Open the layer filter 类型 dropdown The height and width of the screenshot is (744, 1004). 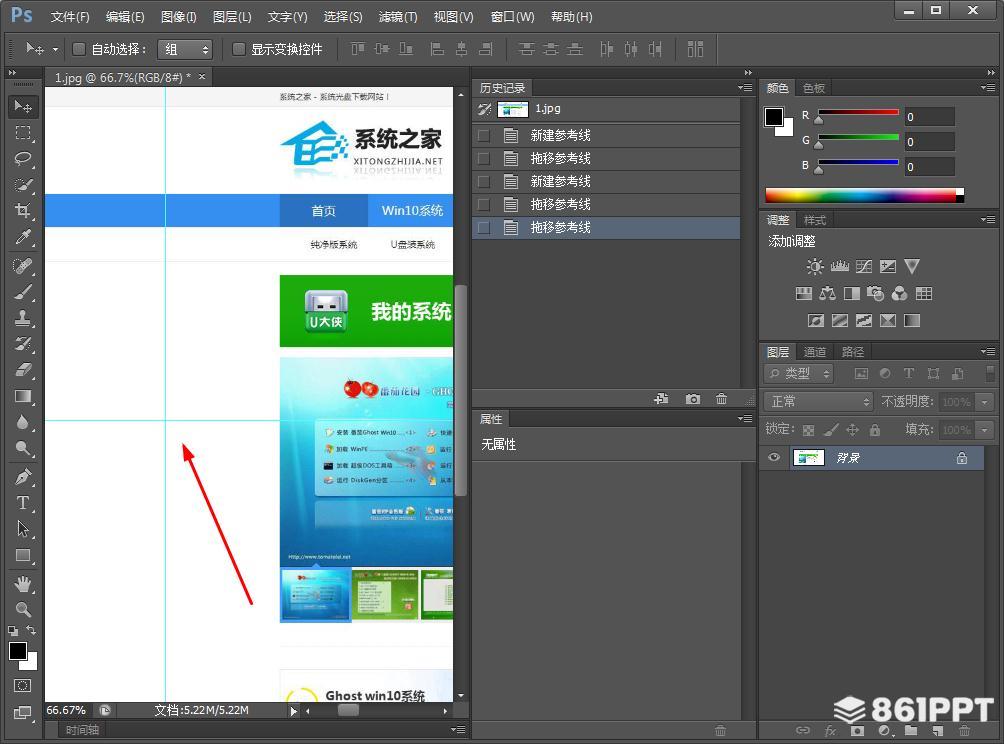[x=798, y=373]
